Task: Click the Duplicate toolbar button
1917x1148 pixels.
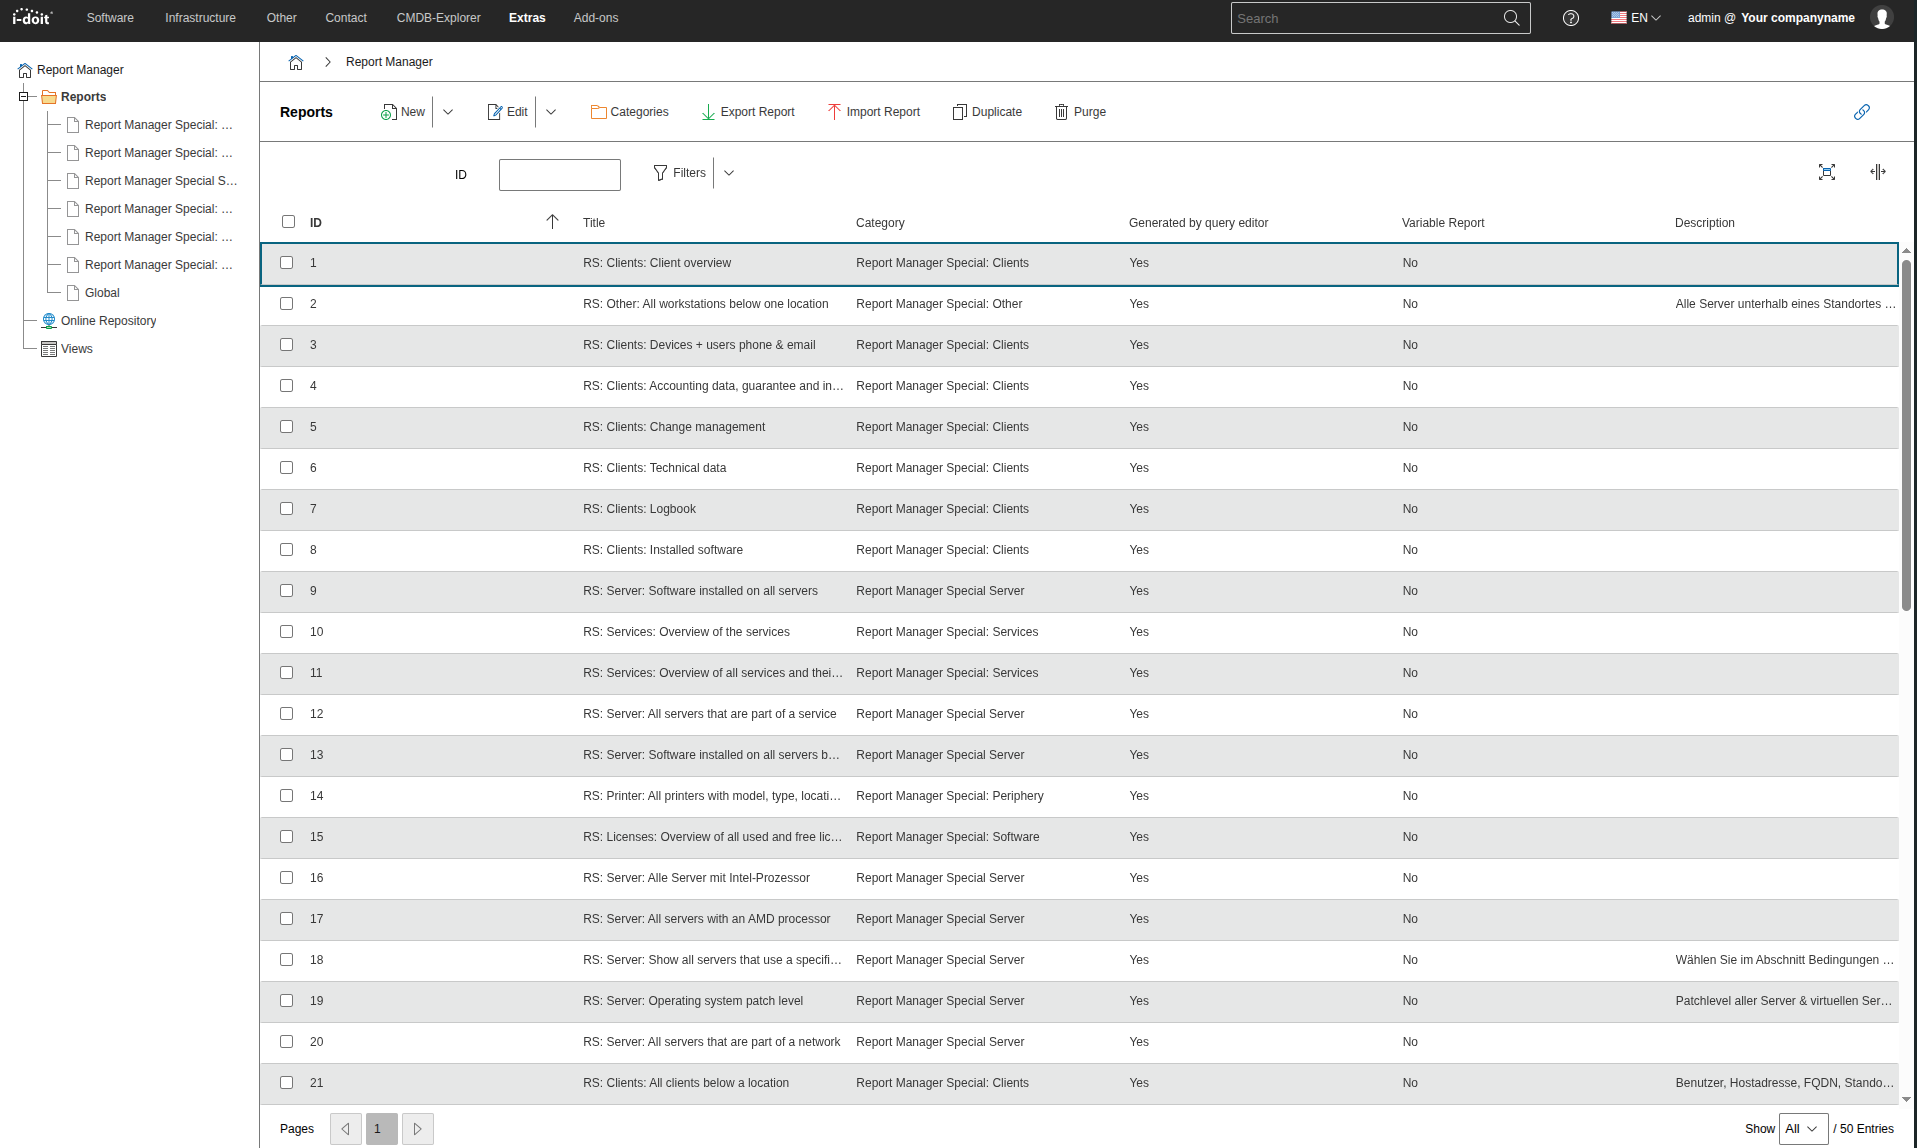Action: (x=987, y=112)
